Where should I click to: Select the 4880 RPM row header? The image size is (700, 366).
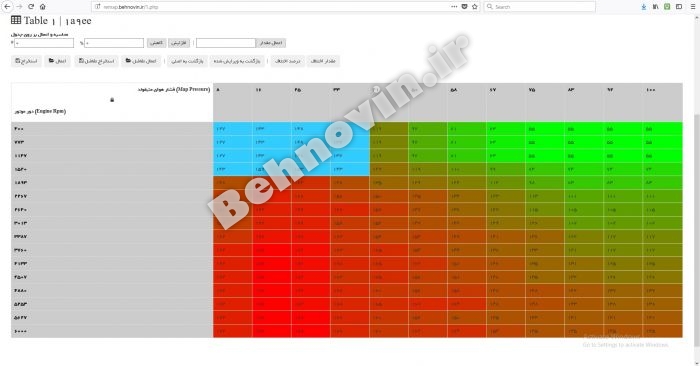112,291
